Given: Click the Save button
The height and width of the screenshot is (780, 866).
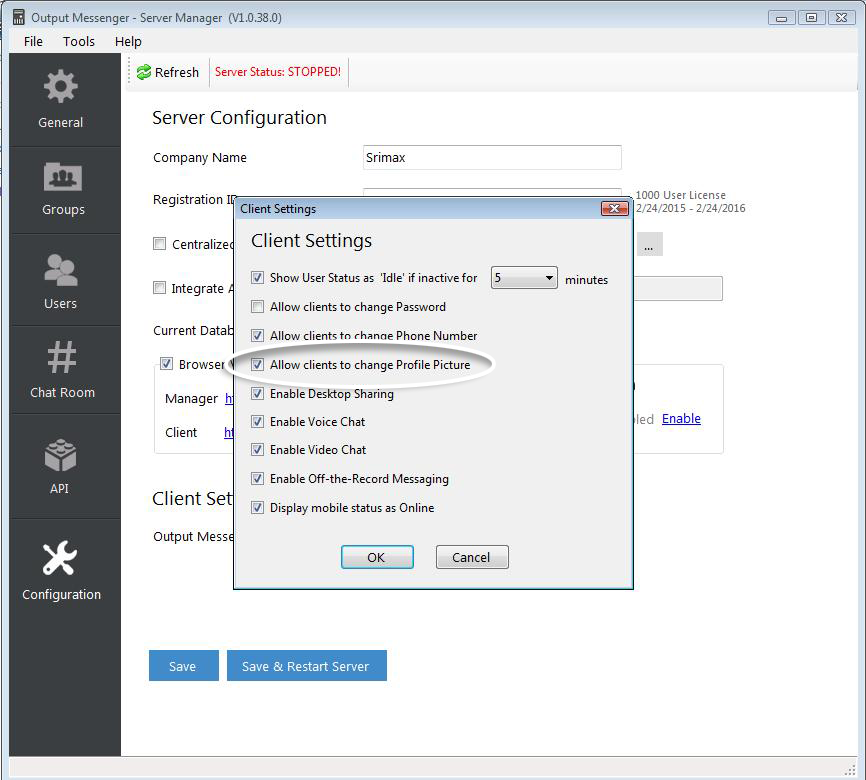Looking at the screenshot, I should point(183,666).
